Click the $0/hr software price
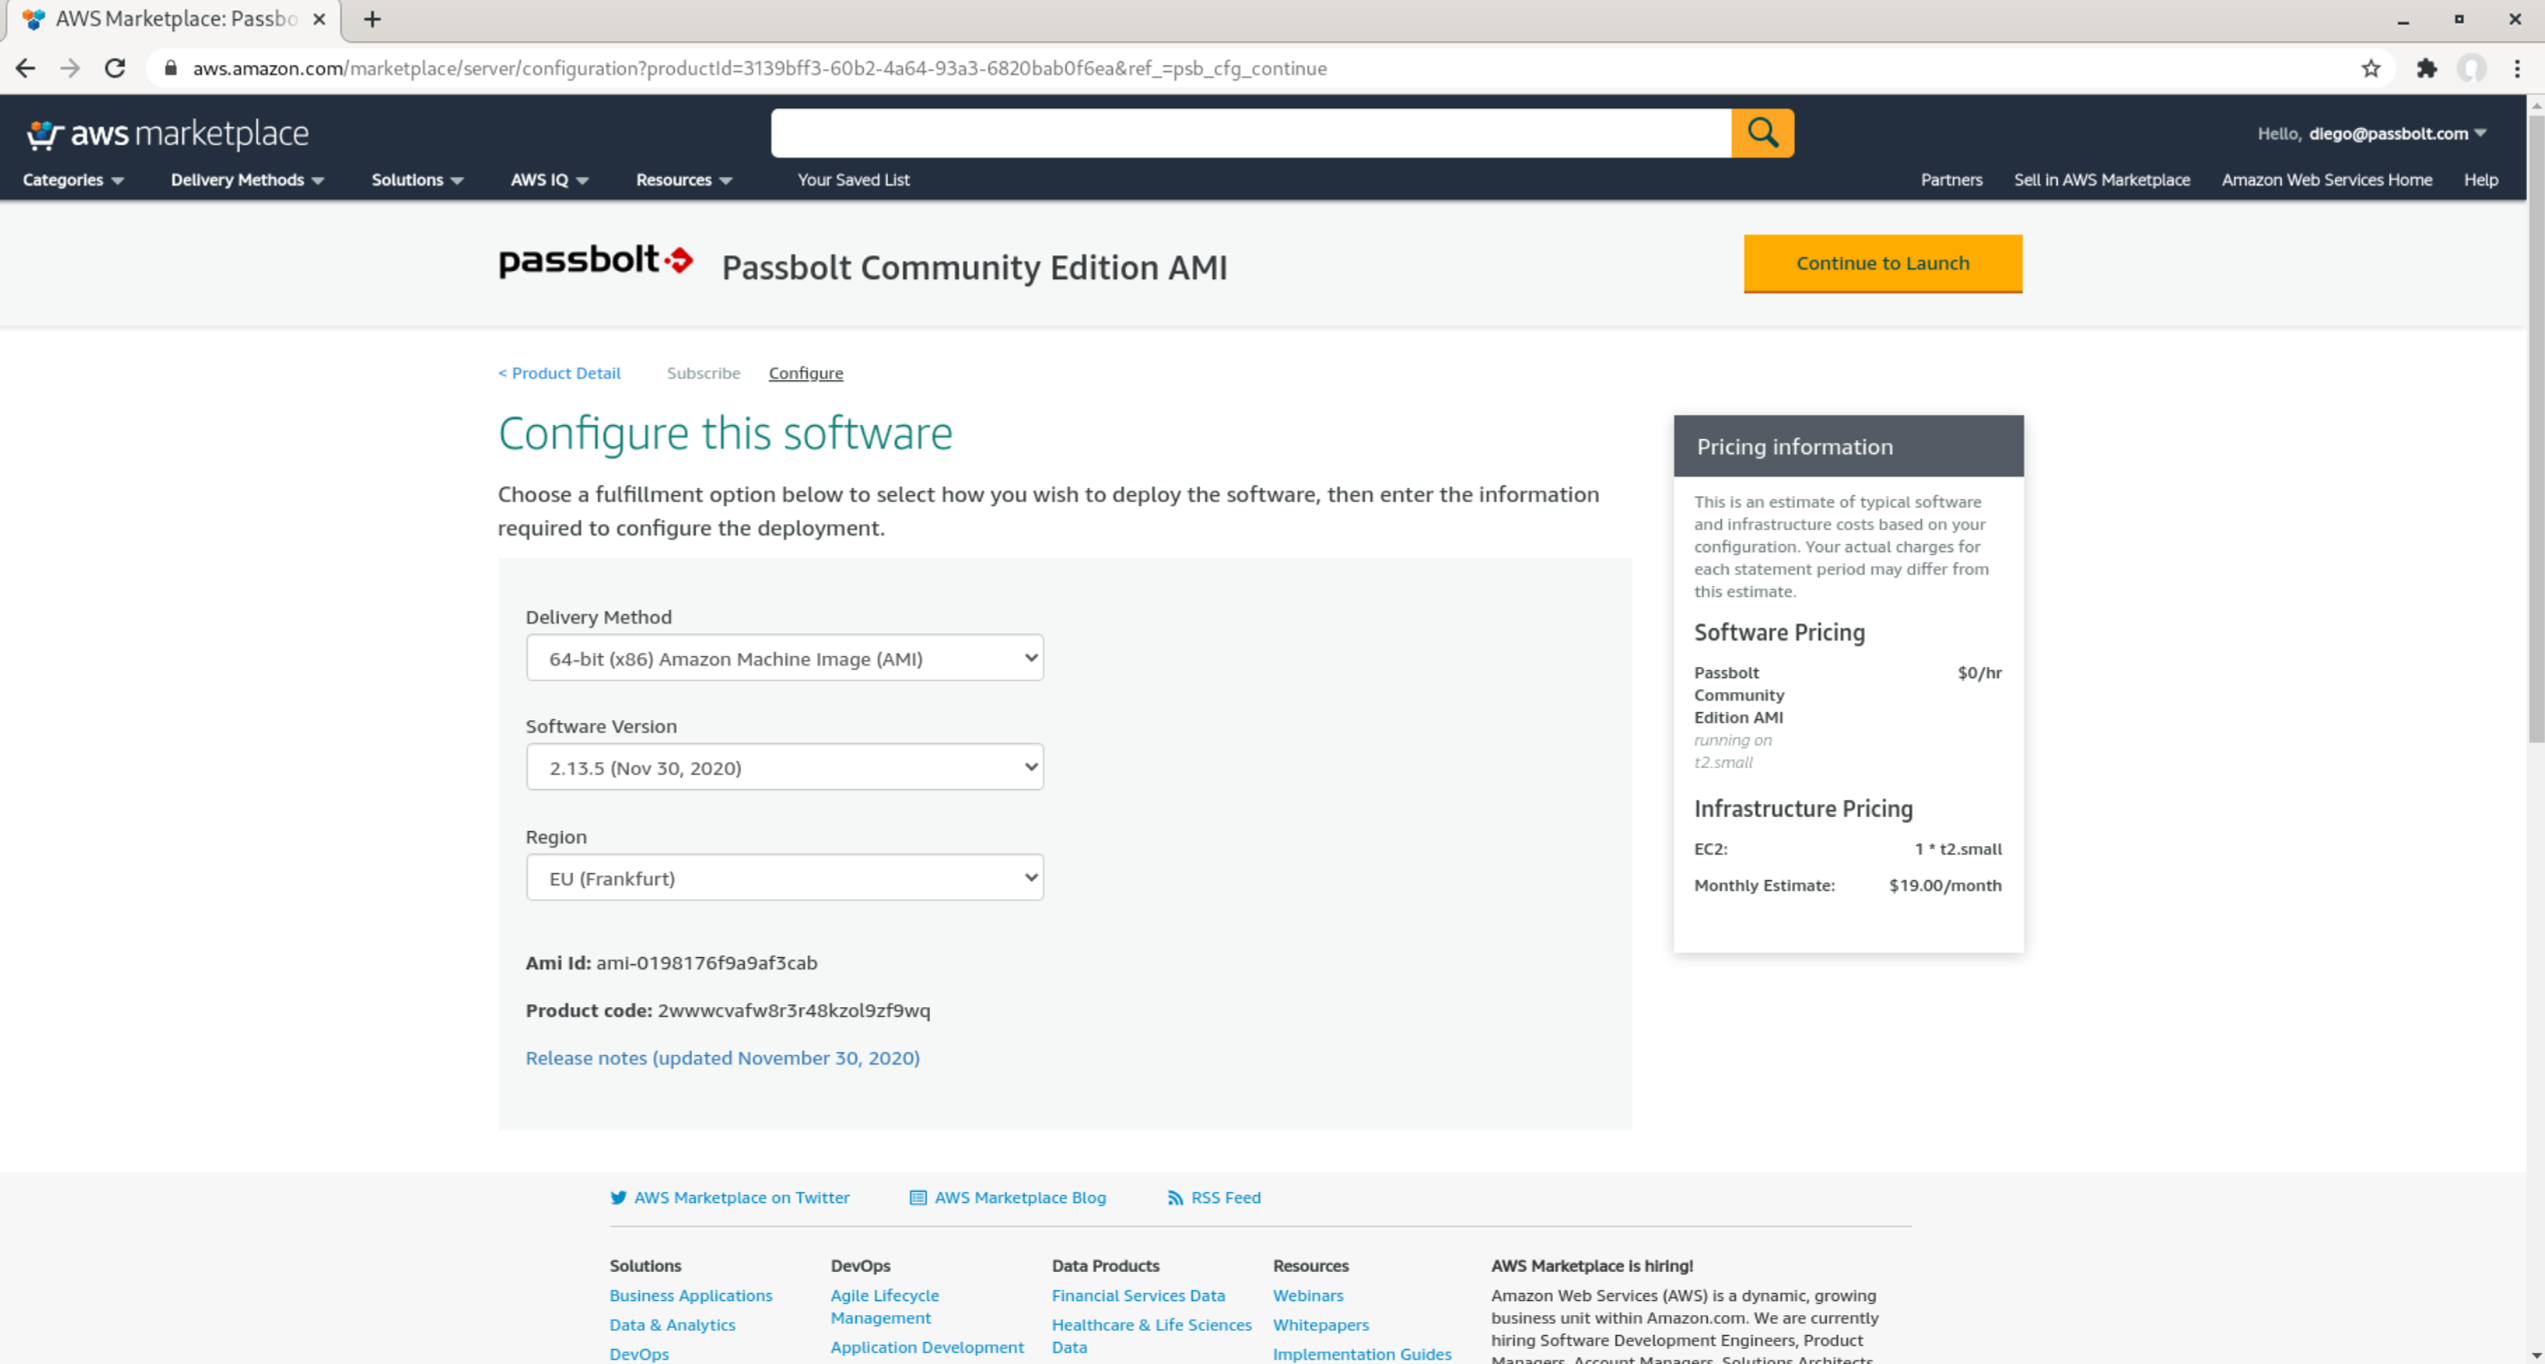Screen dimensions: 2545x1364 1979,672
